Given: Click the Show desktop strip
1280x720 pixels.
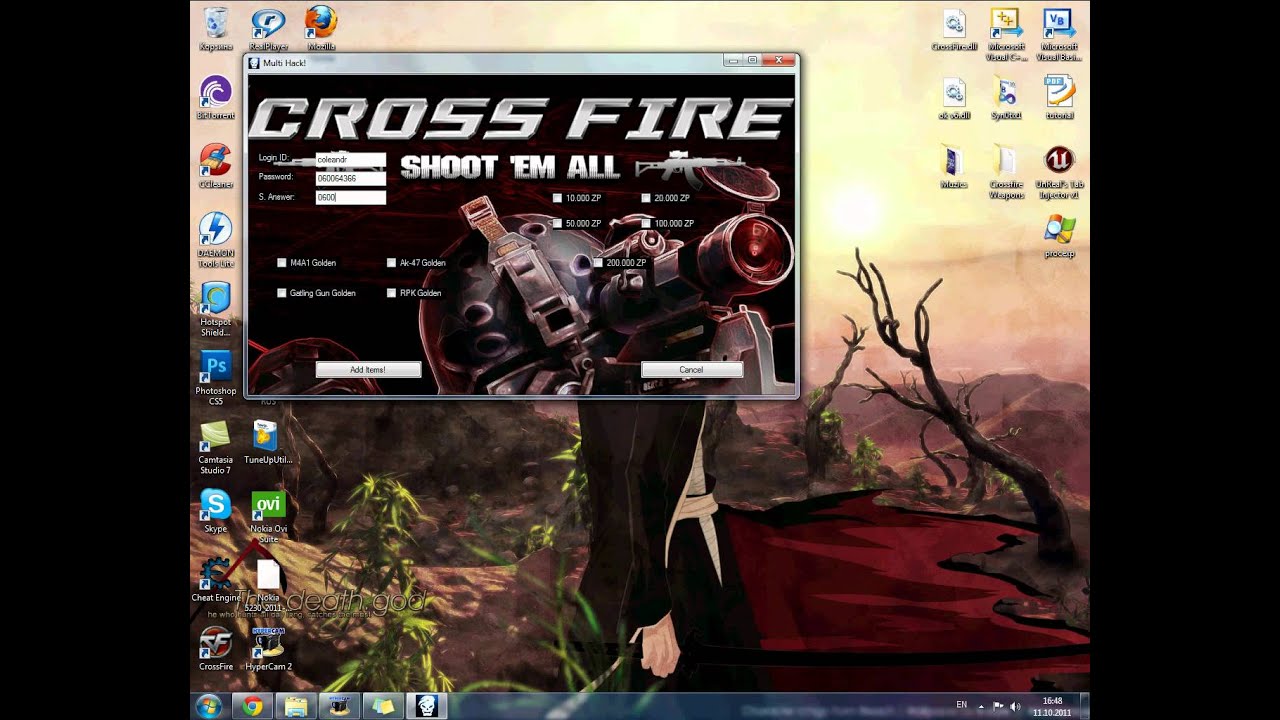Looking at the screenshot, I should click(1084, 706).
